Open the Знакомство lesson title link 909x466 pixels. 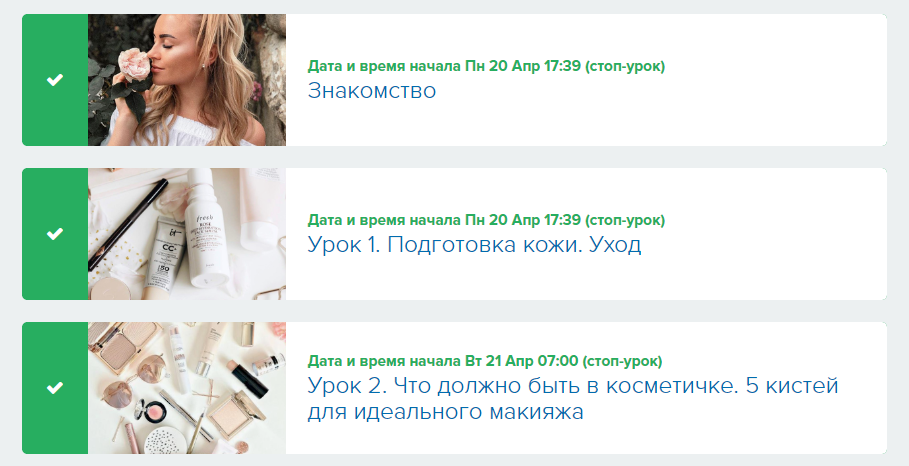[372, 91]
